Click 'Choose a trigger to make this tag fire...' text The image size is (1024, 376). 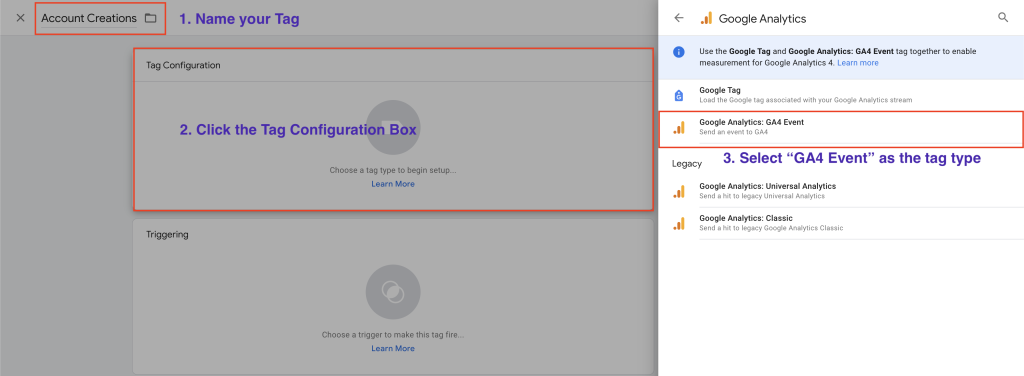(x=393, y=335)
